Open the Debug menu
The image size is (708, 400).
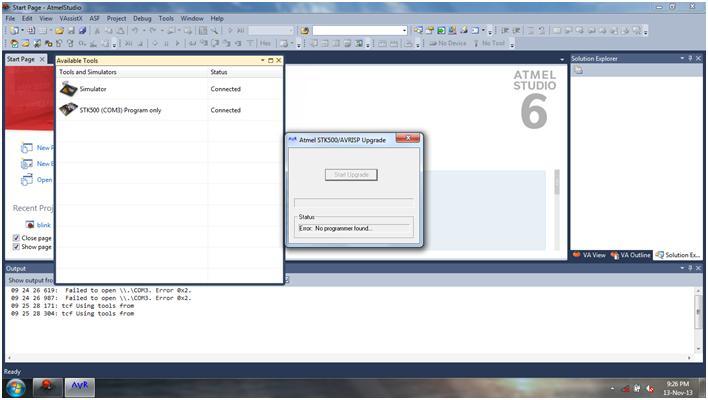point(142,18)
